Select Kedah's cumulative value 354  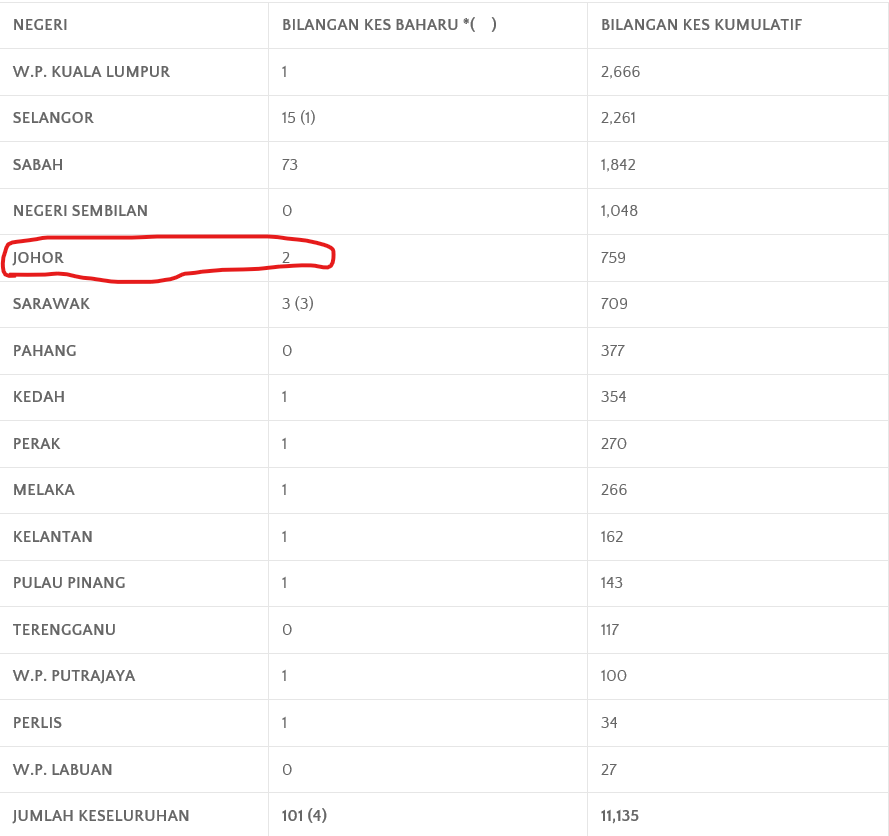613,397
